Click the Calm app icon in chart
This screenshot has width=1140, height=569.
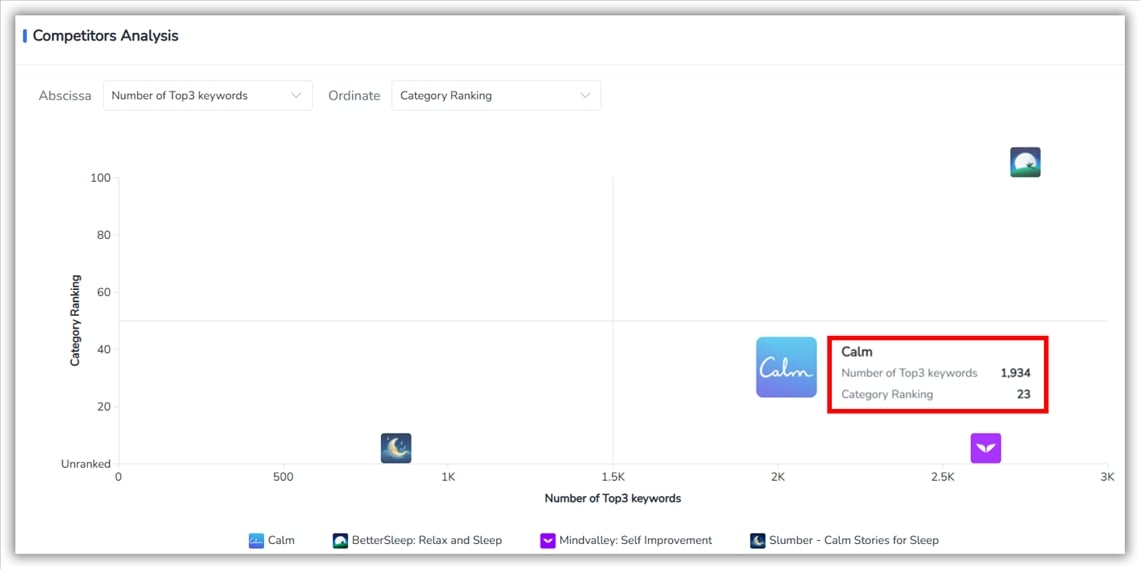point(786,367)
